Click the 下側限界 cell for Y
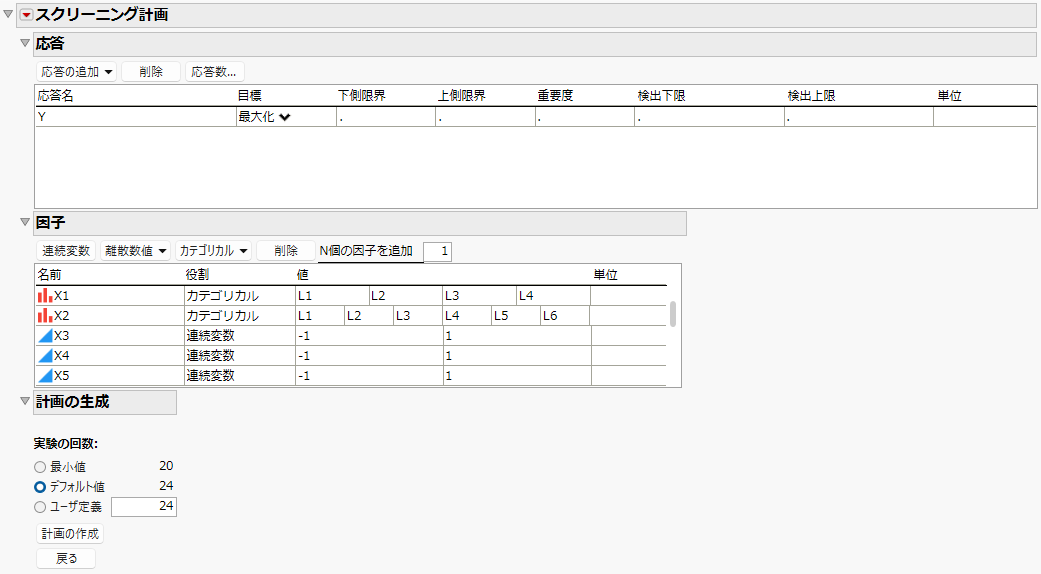 [386, 117]
